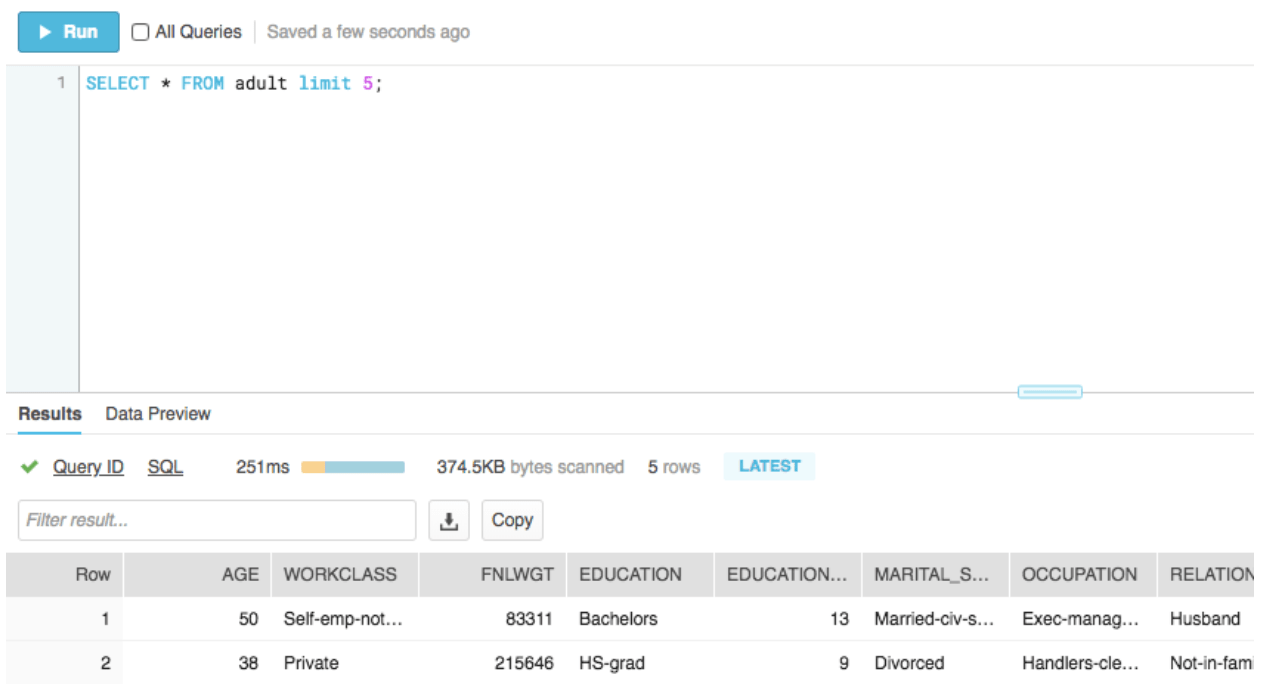
Task: Click the green success checkmark icon
Action: point(30,467)
